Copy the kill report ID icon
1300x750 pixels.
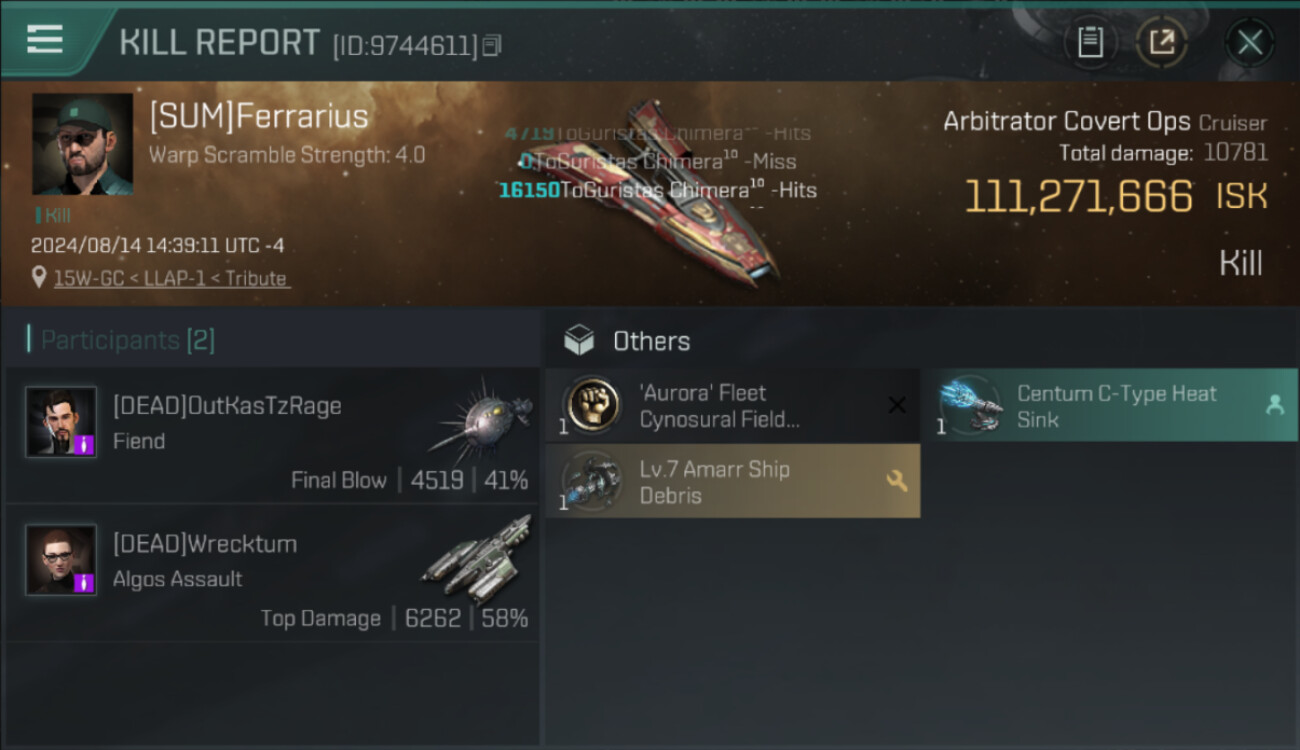491,45
